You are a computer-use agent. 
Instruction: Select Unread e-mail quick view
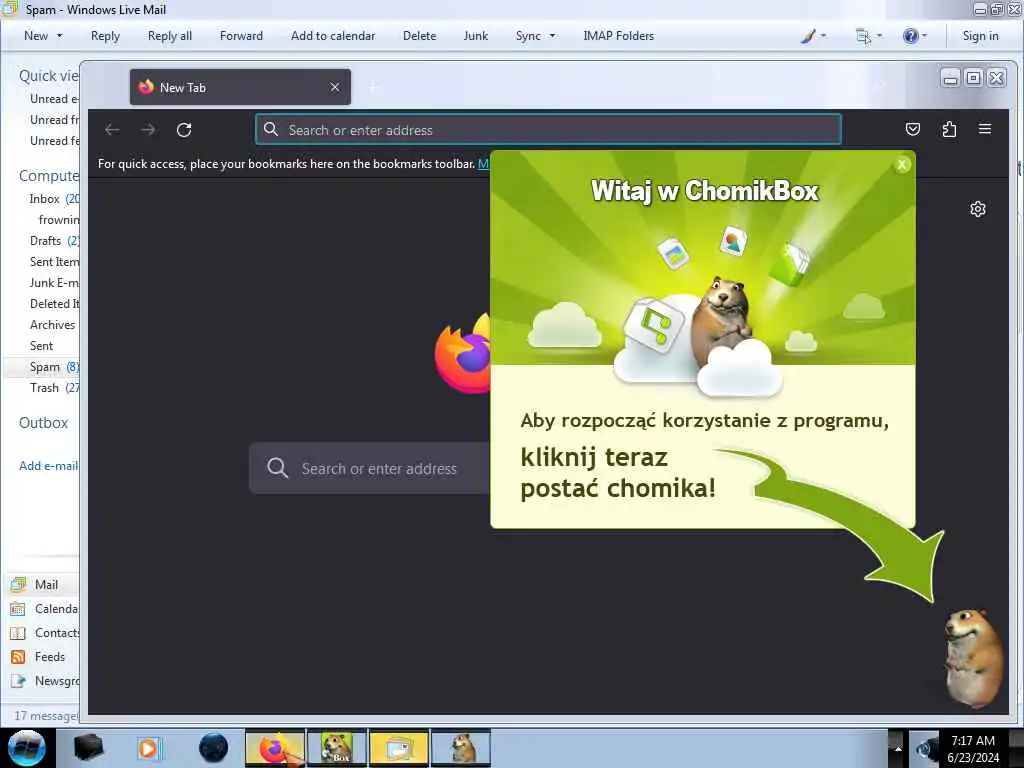click(x=54, y=99)
